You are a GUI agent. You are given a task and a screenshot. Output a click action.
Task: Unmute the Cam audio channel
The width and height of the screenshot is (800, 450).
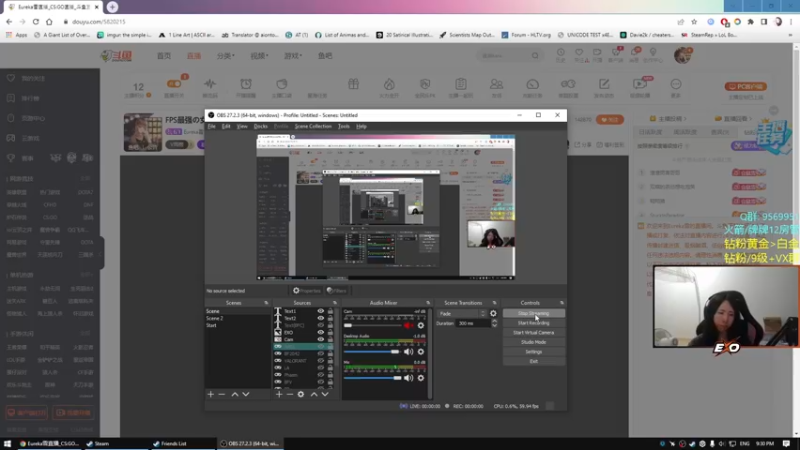[409, 326]
